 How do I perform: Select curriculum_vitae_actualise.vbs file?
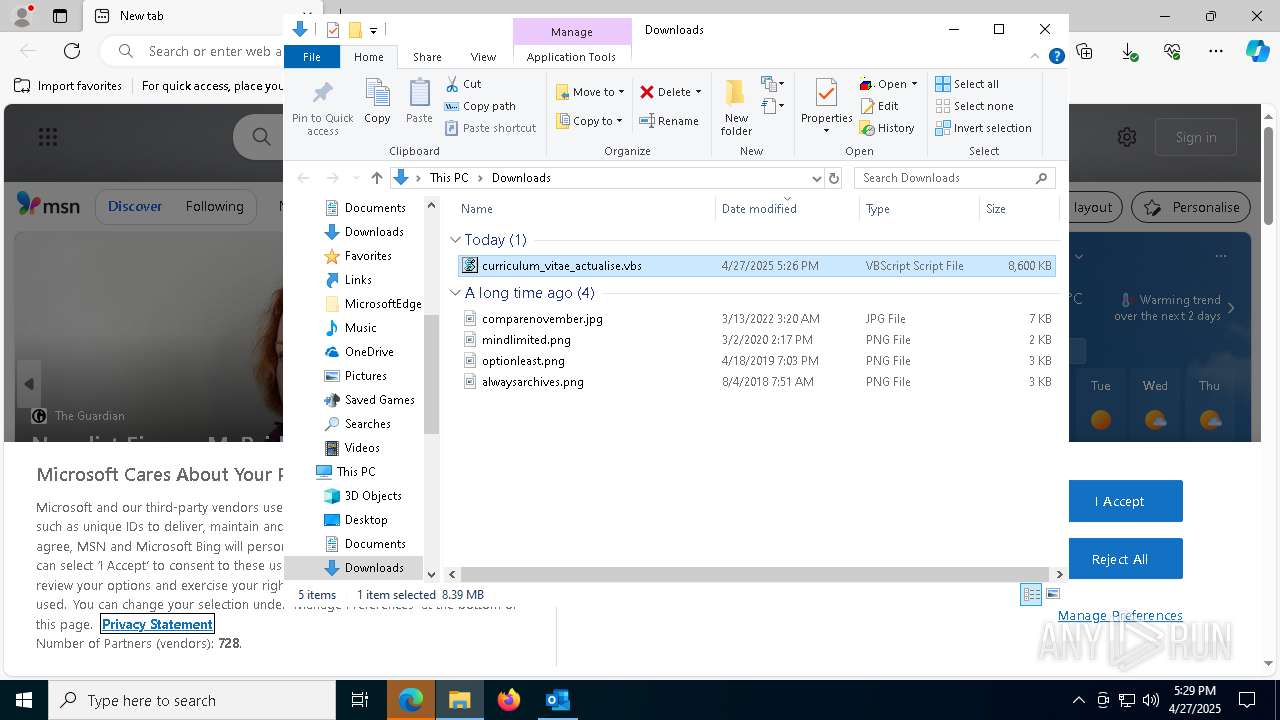(x=756, y=266)
